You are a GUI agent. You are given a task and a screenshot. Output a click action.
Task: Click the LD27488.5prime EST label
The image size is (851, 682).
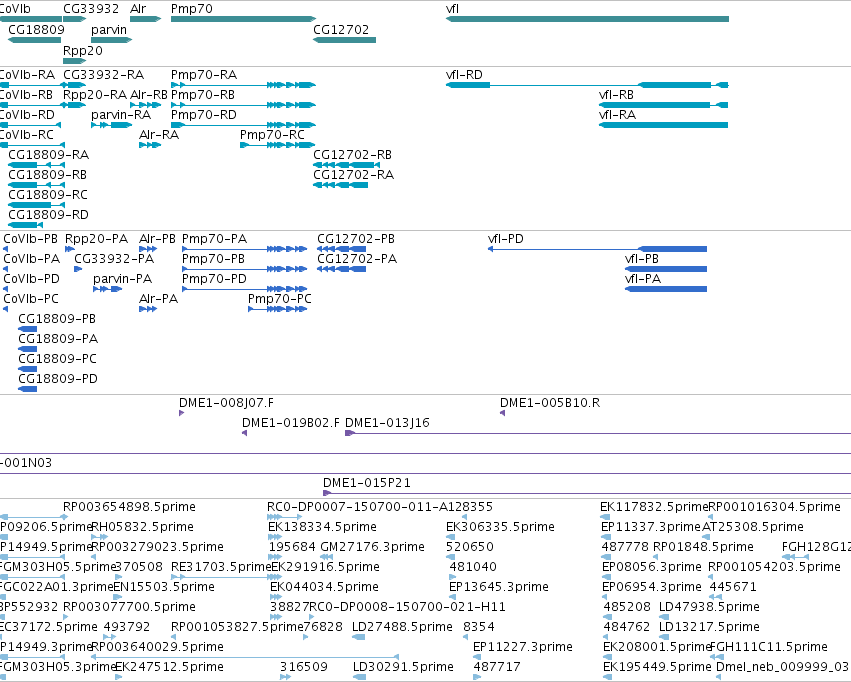coord(402,627)
